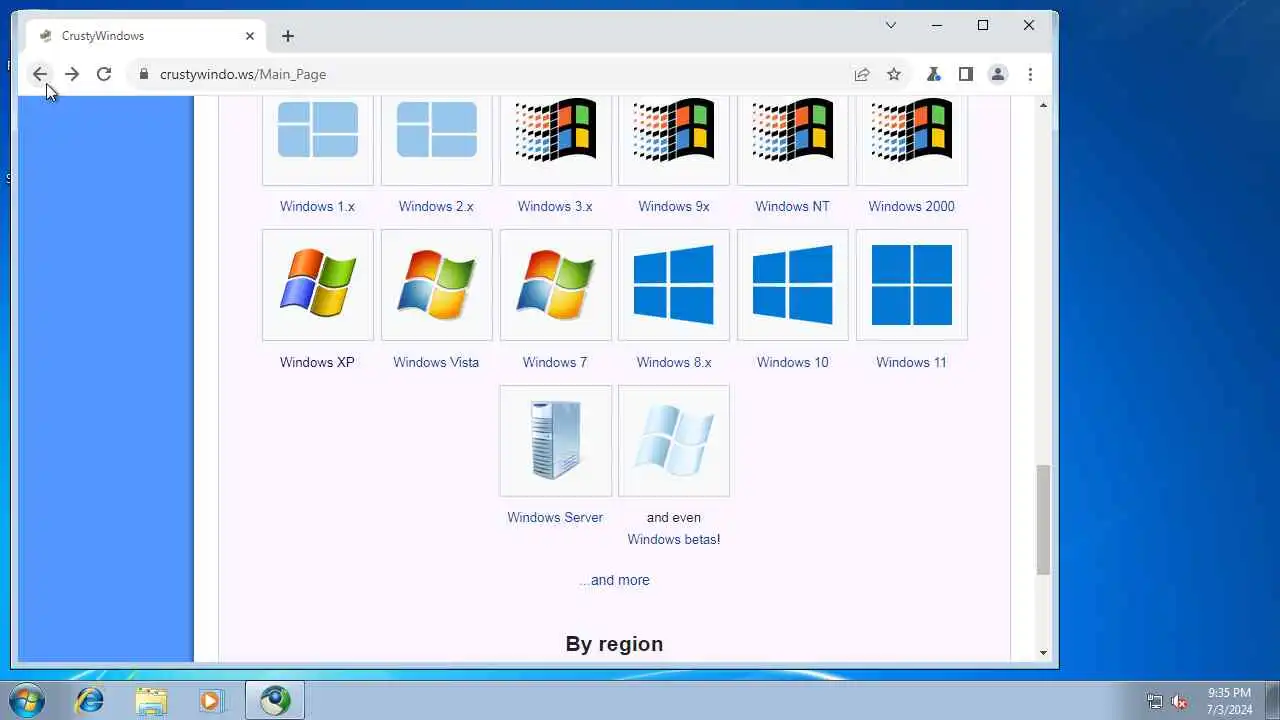The image size is (1280, 720).
Task: Click the padlock site info icon
Action: tap(144, 74)
